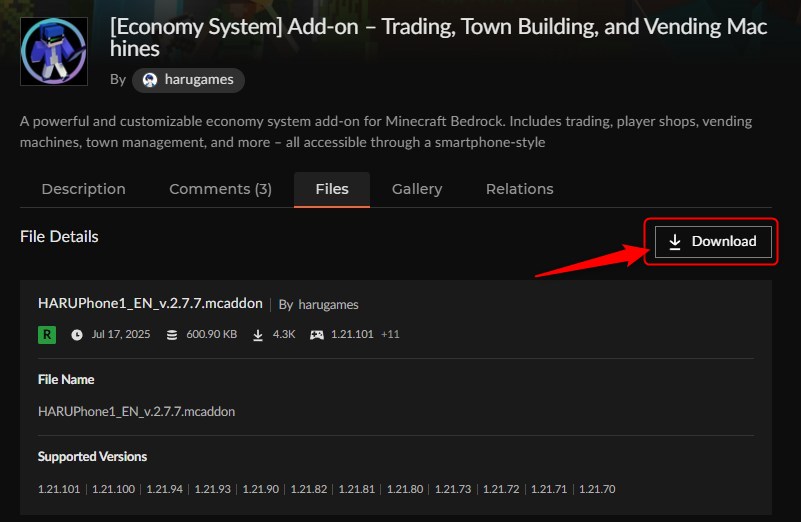Click supported version 1.21.90
The width and height of the screenshot is (801, 522).
click(x=261, y=489)
